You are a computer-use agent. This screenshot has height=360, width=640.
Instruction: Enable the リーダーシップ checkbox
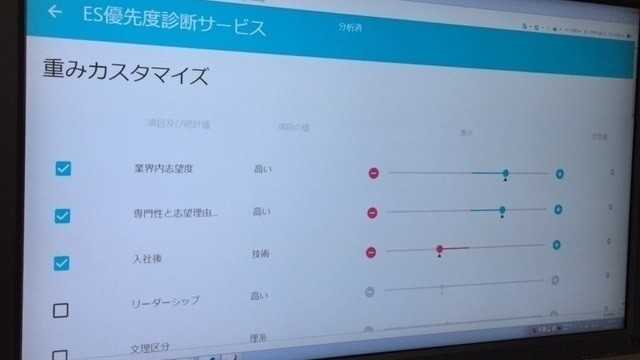click(x=60, y=311)
